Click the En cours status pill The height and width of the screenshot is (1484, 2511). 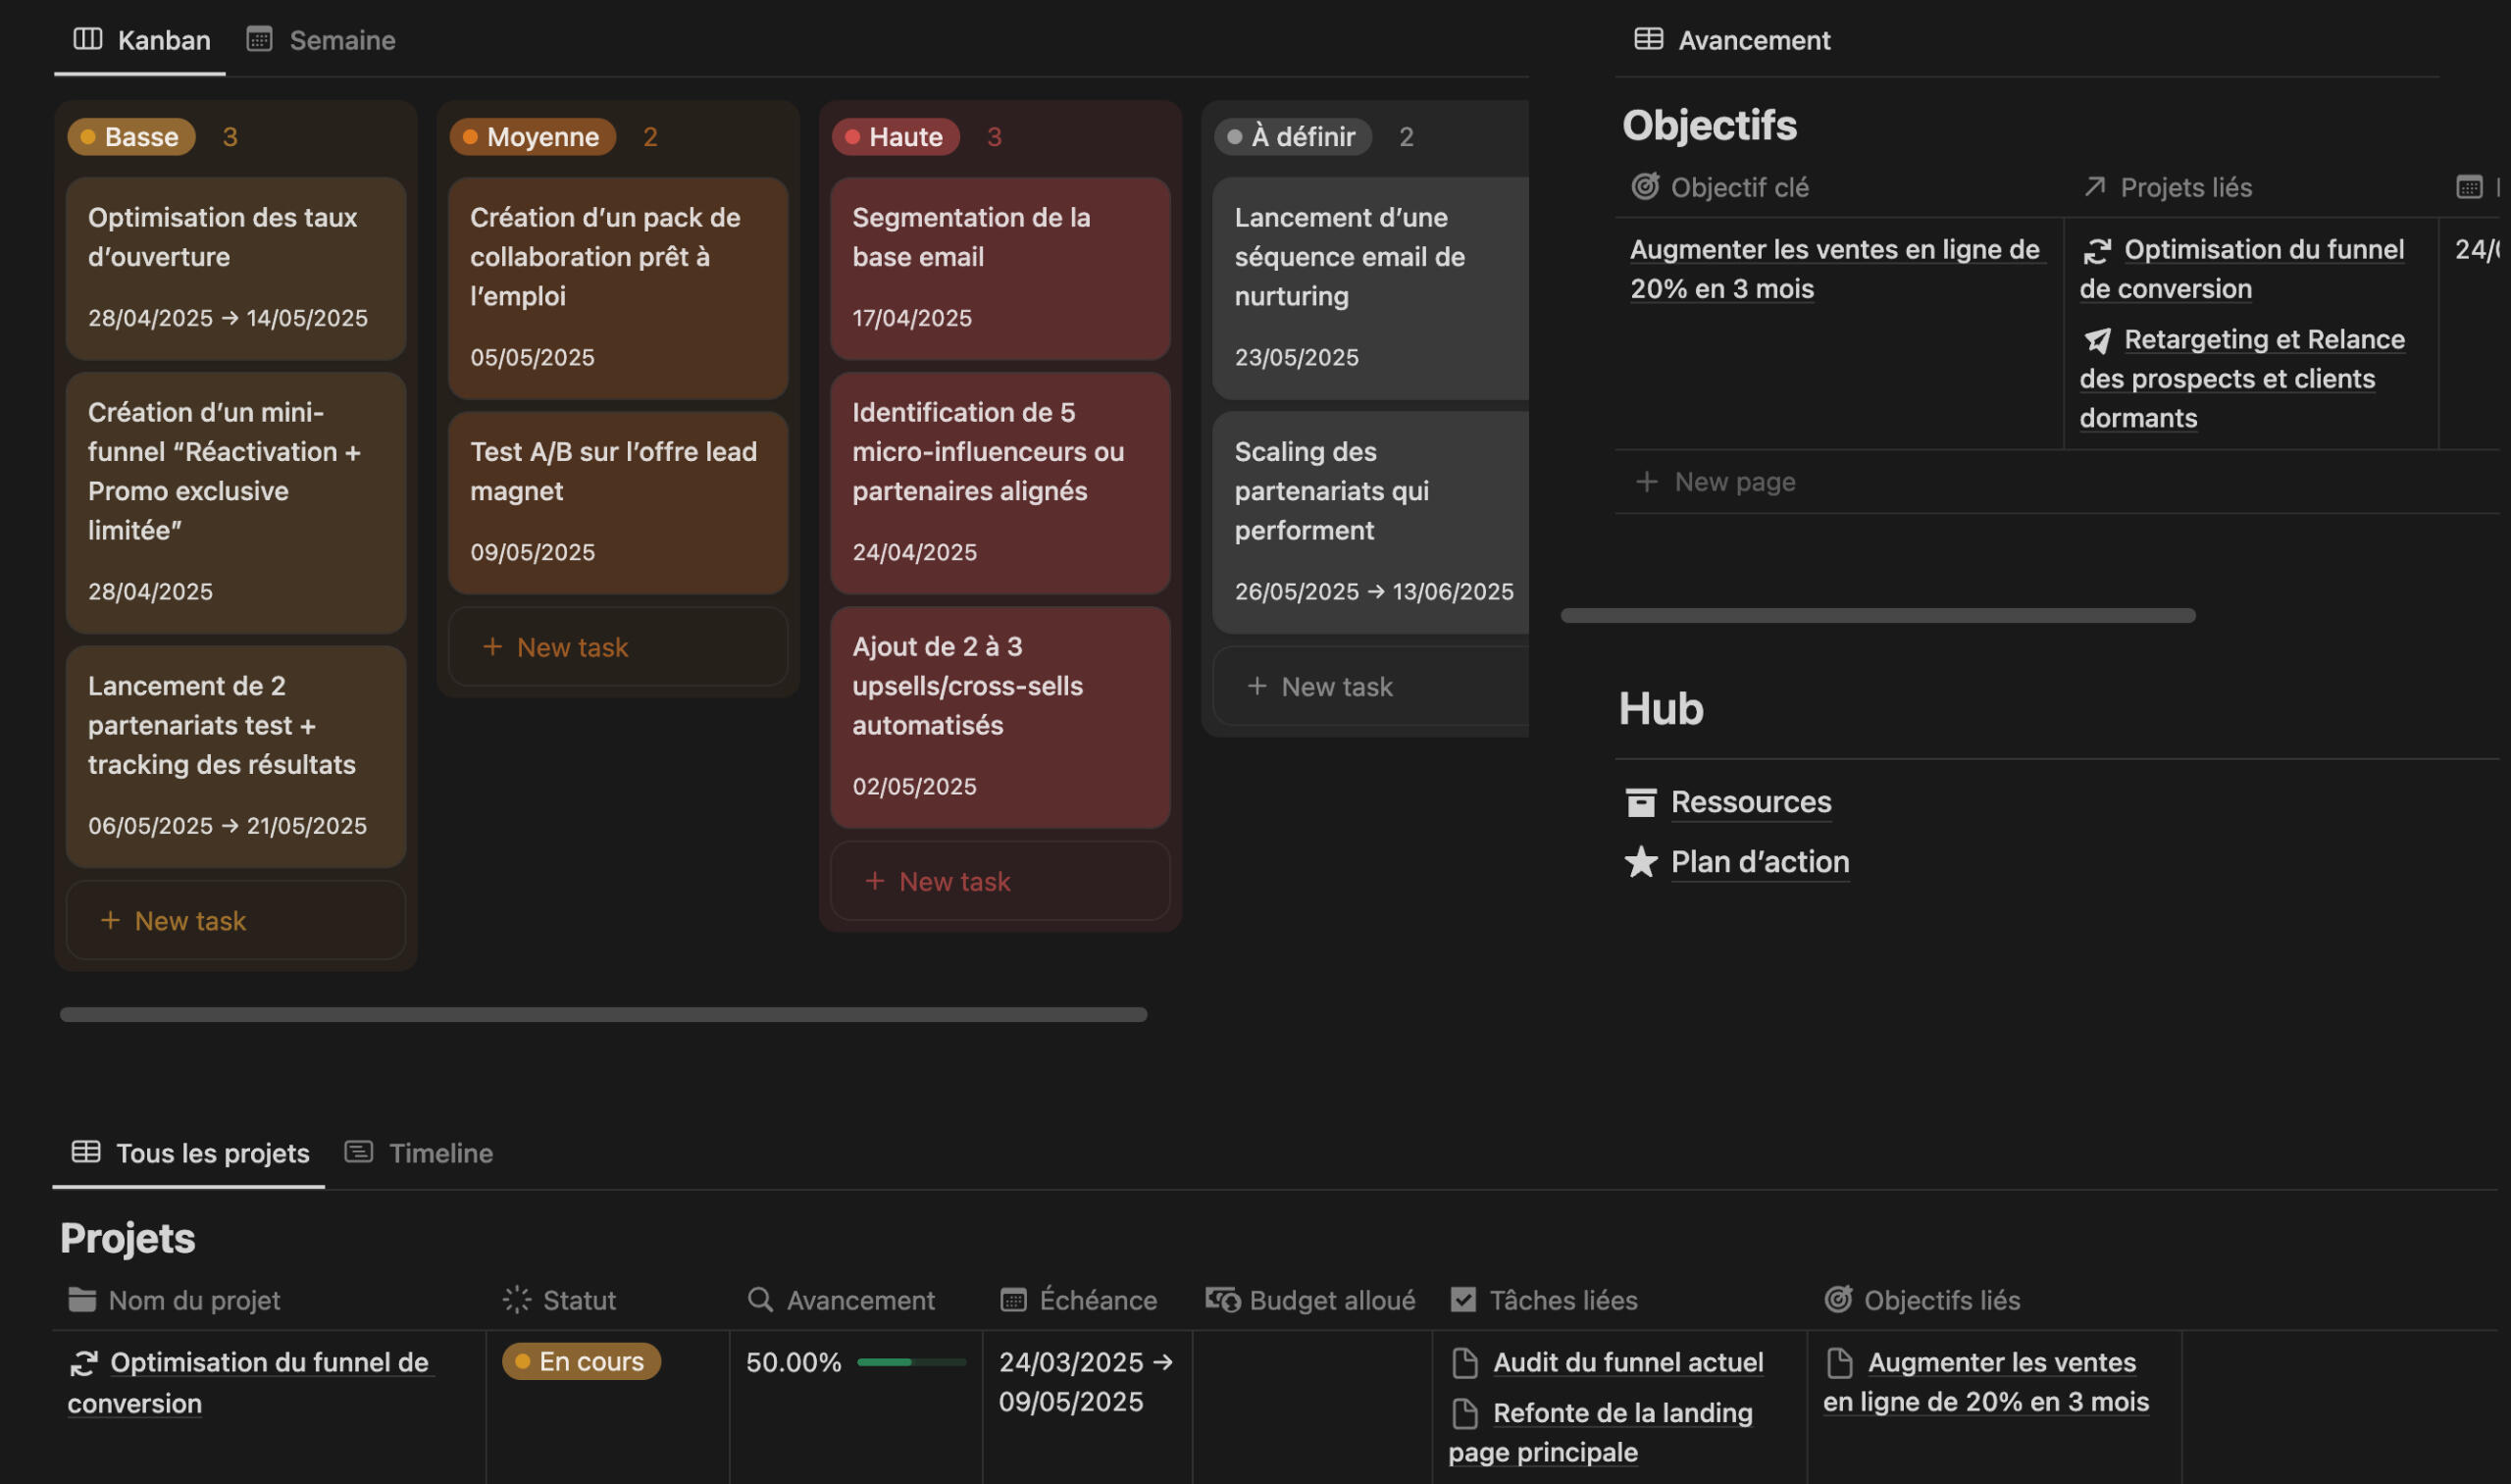coord(580,1361)
